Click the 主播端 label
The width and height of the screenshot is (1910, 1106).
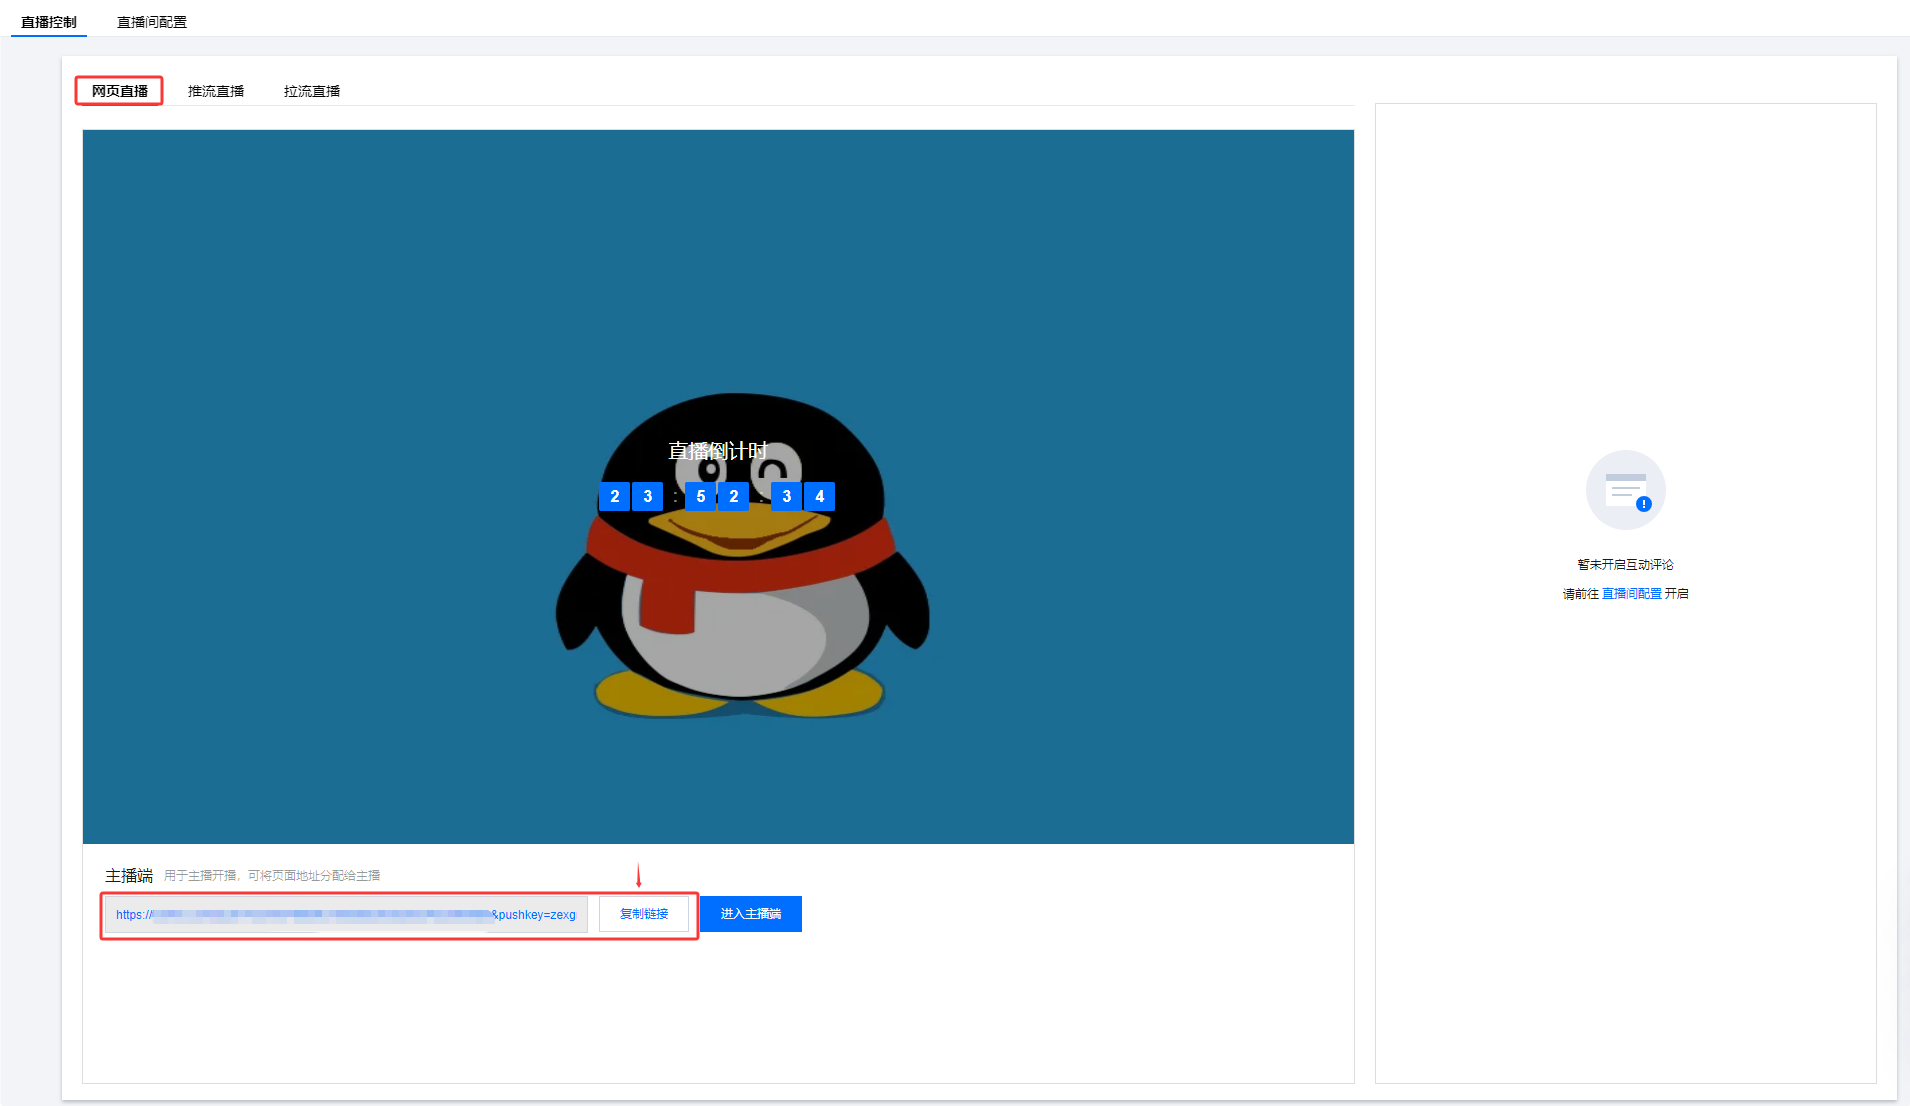coord(129,876)
